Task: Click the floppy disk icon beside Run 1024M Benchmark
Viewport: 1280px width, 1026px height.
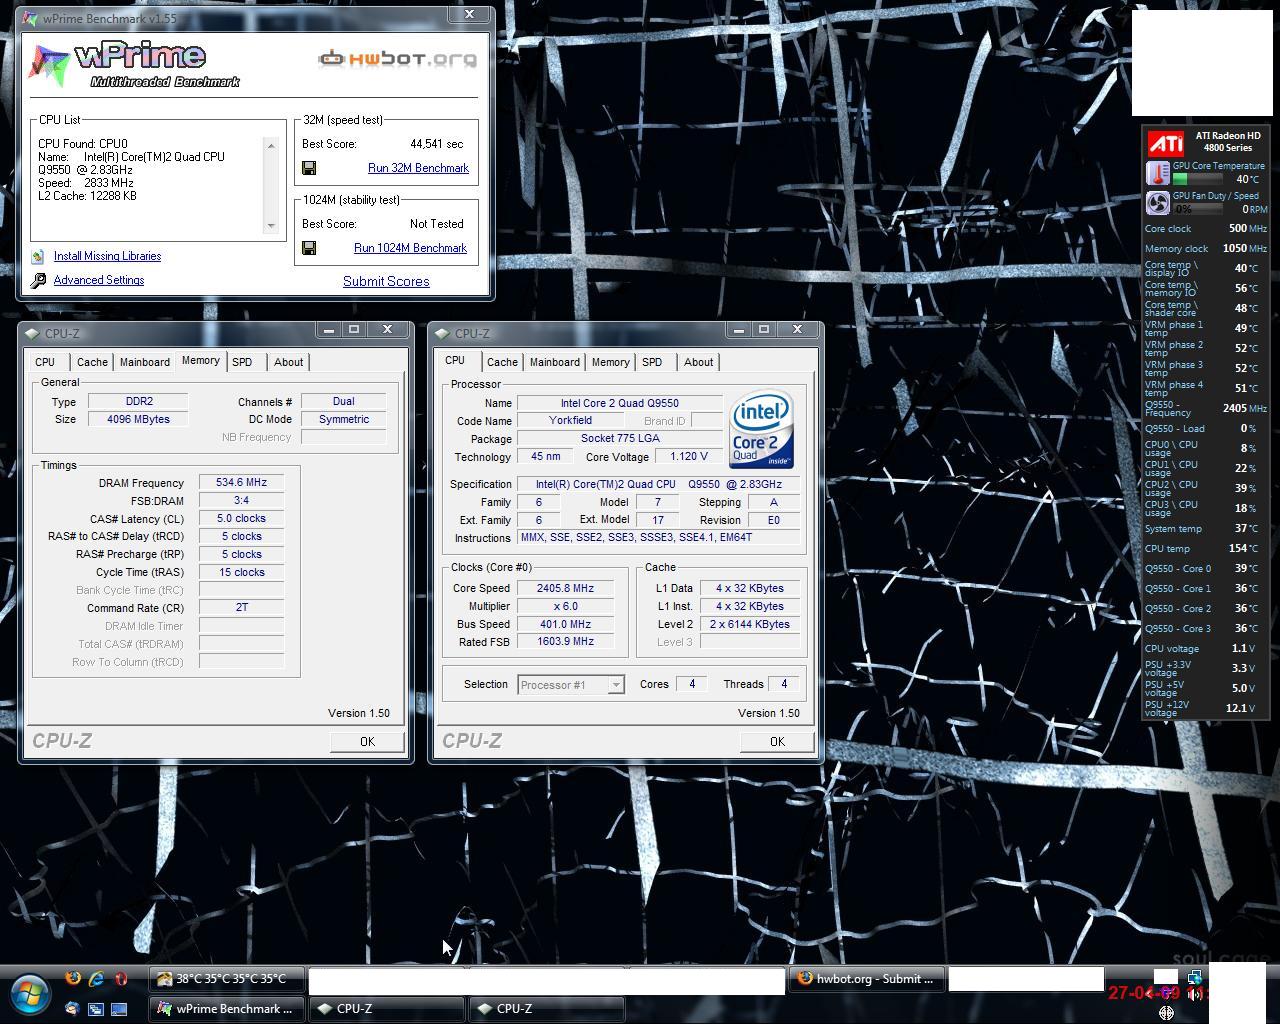Action: (x=309, y=248)
